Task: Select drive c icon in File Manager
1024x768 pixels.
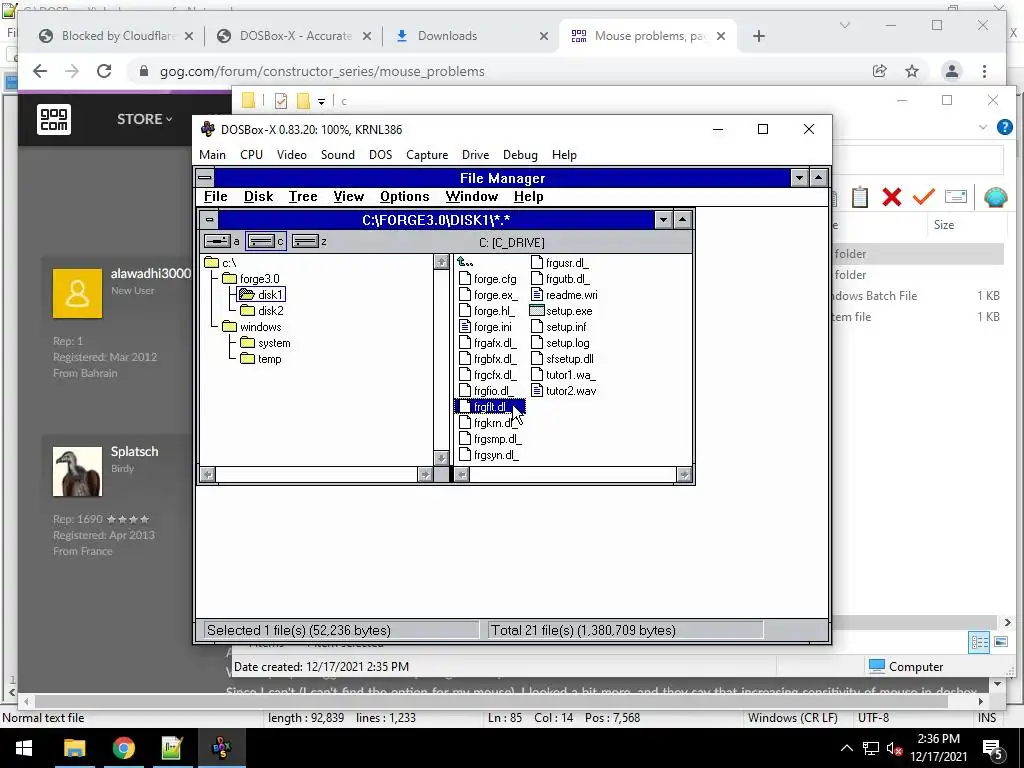Action: click(x=266, y=242)
